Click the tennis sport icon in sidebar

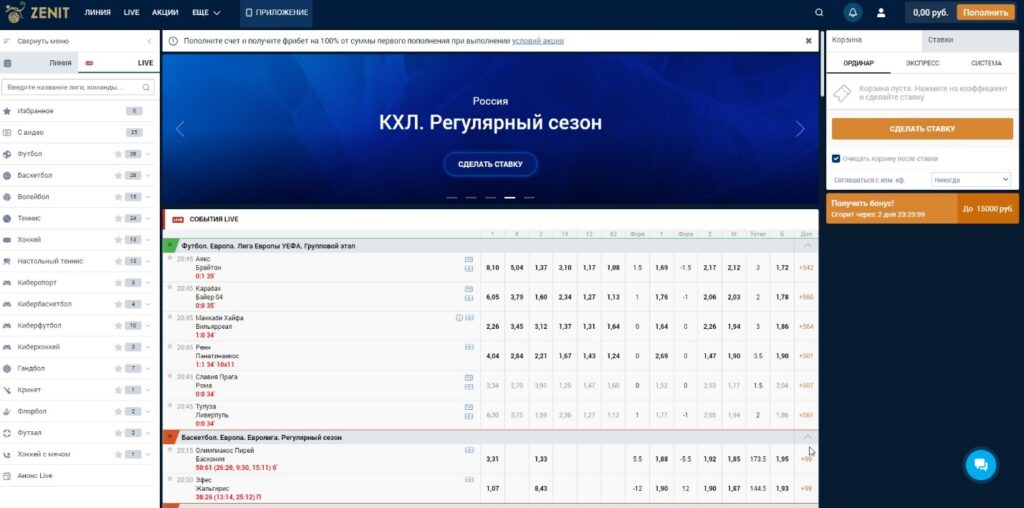tap(7, 219)
